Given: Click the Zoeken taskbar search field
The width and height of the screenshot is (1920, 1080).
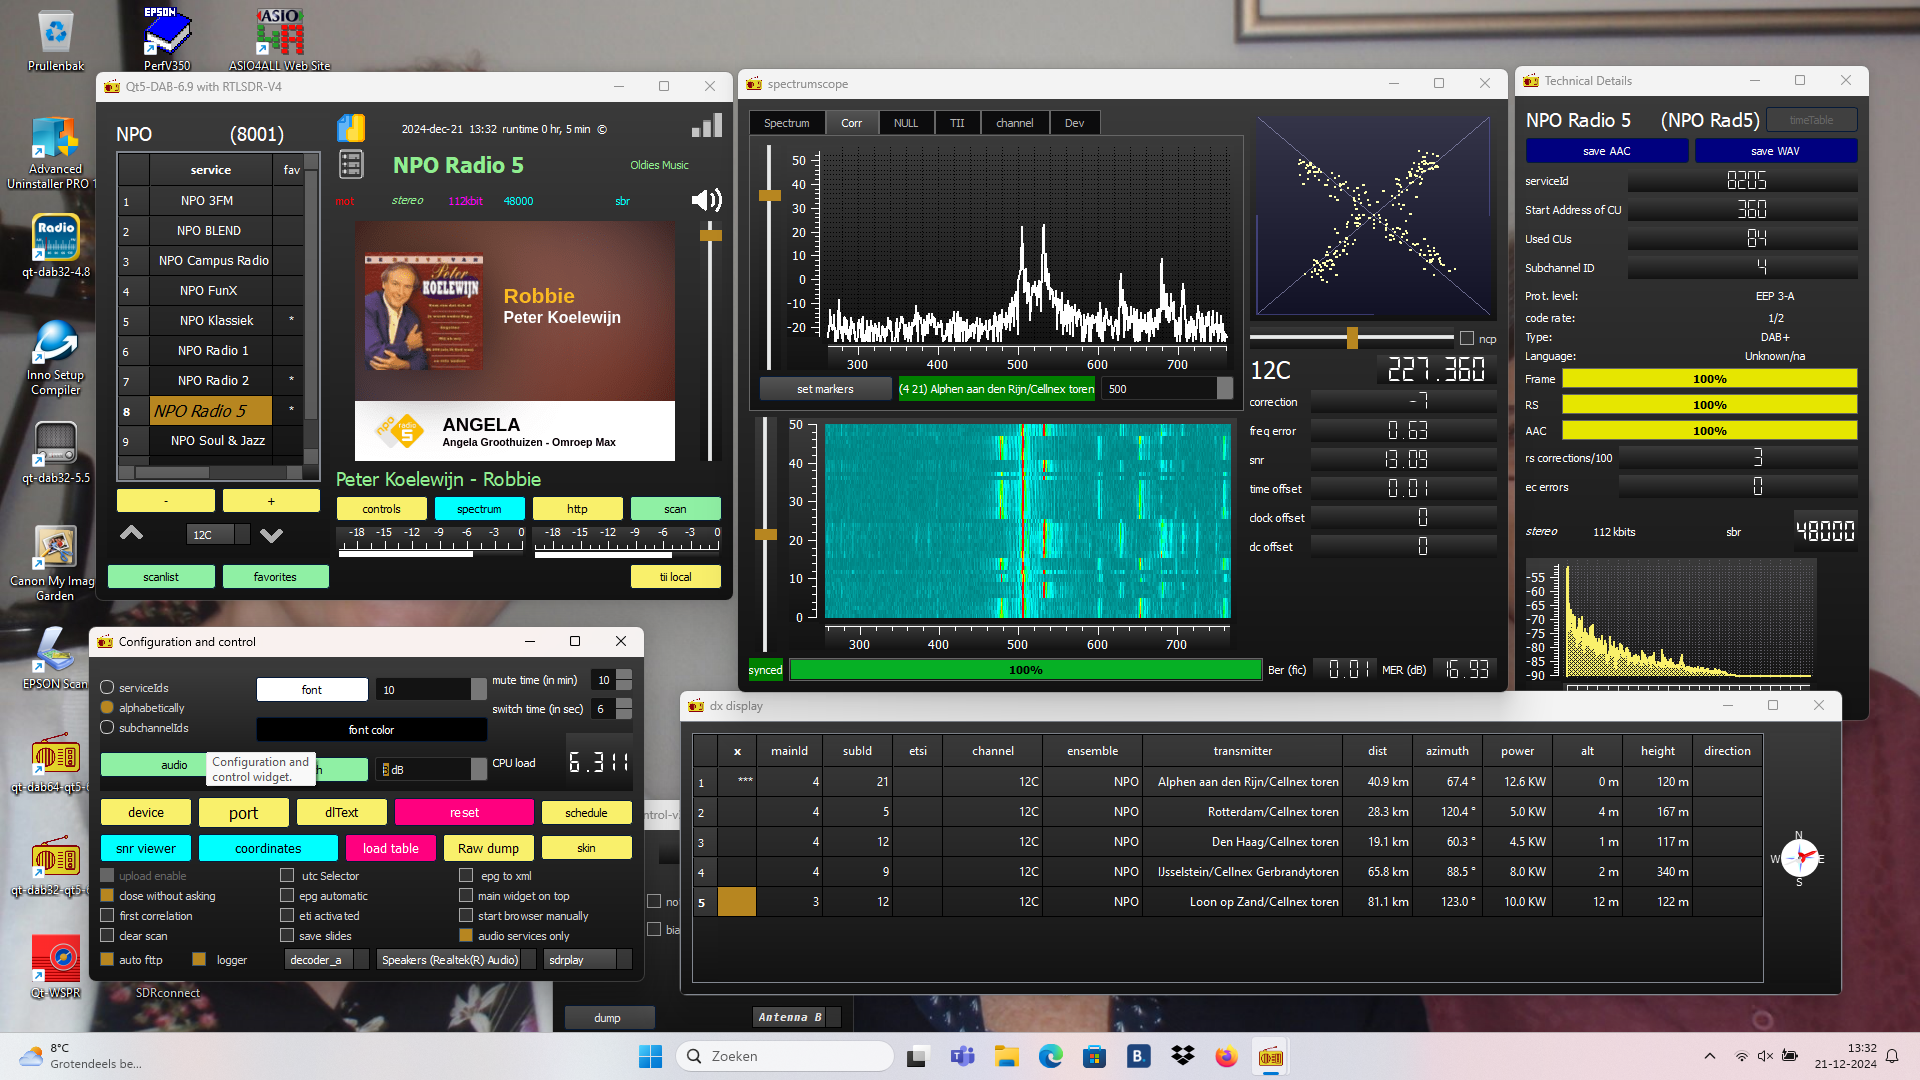Looking at the screenshot, I should 785,1056.
